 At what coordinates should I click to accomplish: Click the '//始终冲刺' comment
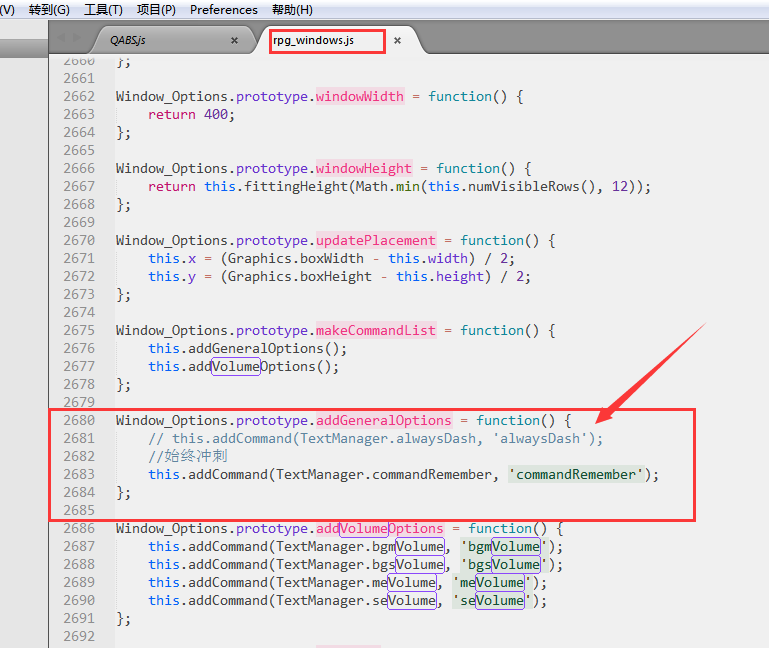(188, 456)
